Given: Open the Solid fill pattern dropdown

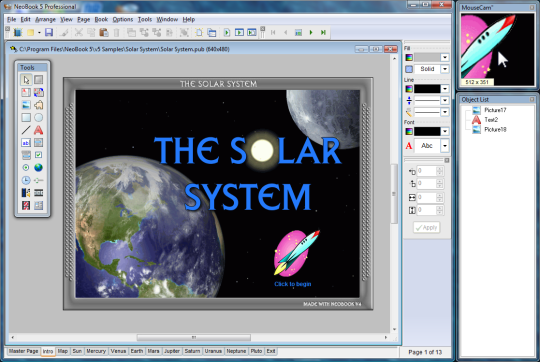Looking at the screenshot, I should tap(445, 69).
